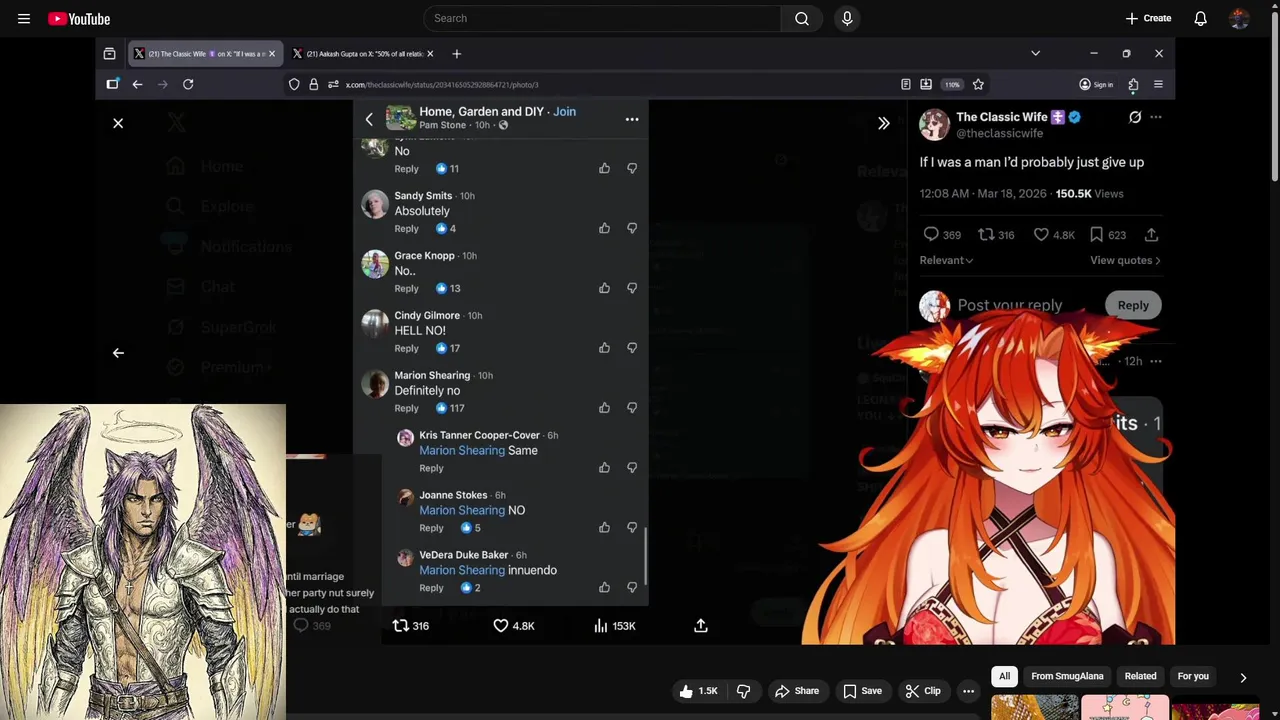Open the Grok icon on the tweet
The image size is (1280, 720).
coord(1135,118)
